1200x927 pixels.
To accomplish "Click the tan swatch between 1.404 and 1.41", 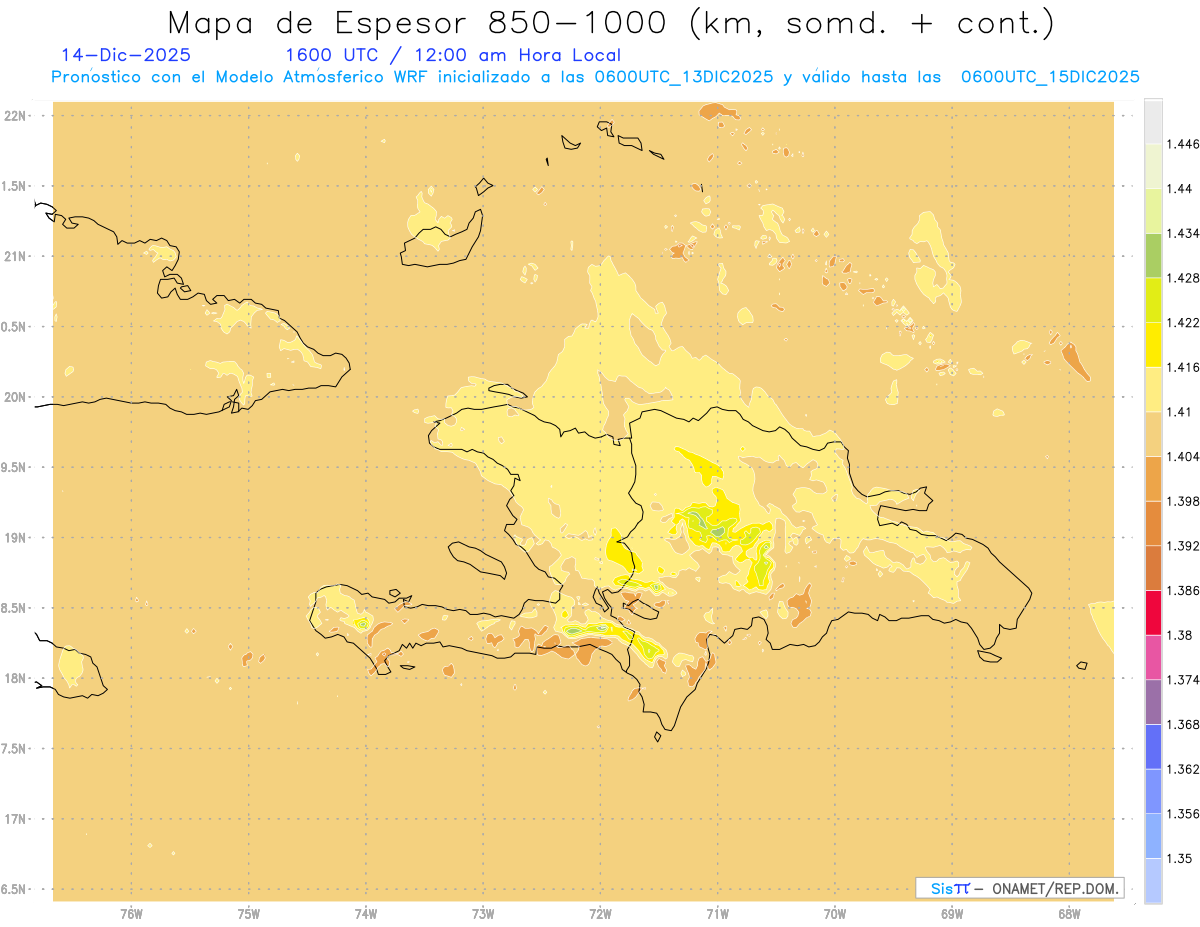I will pos(1154,433).
